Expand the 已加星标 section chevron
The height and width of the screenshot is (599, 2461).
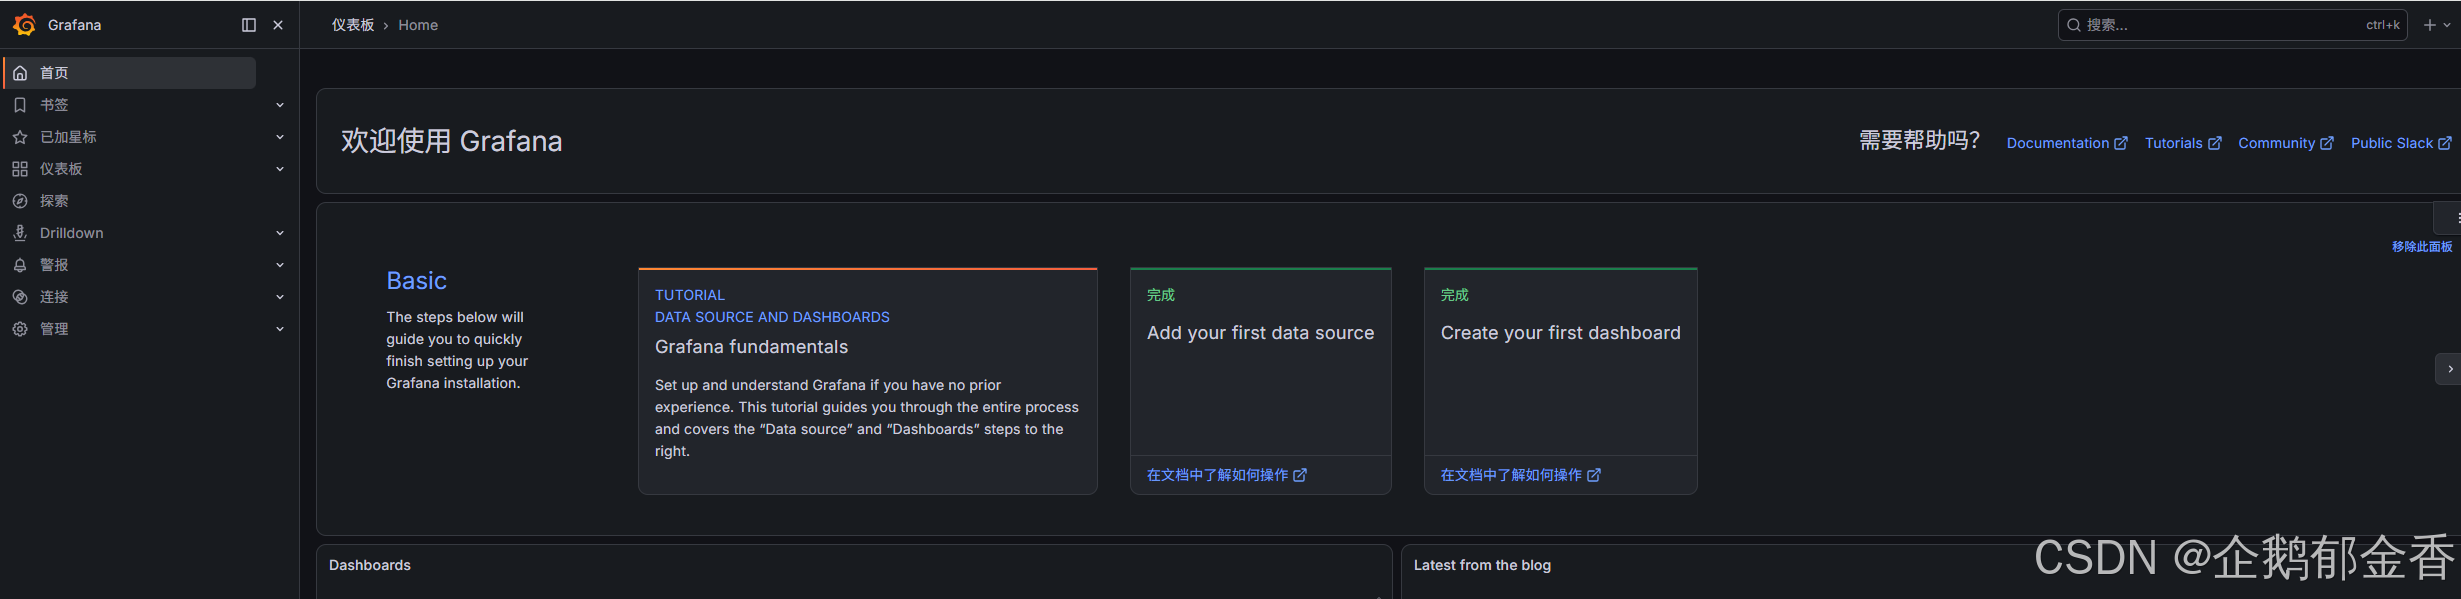coord(280,137)
